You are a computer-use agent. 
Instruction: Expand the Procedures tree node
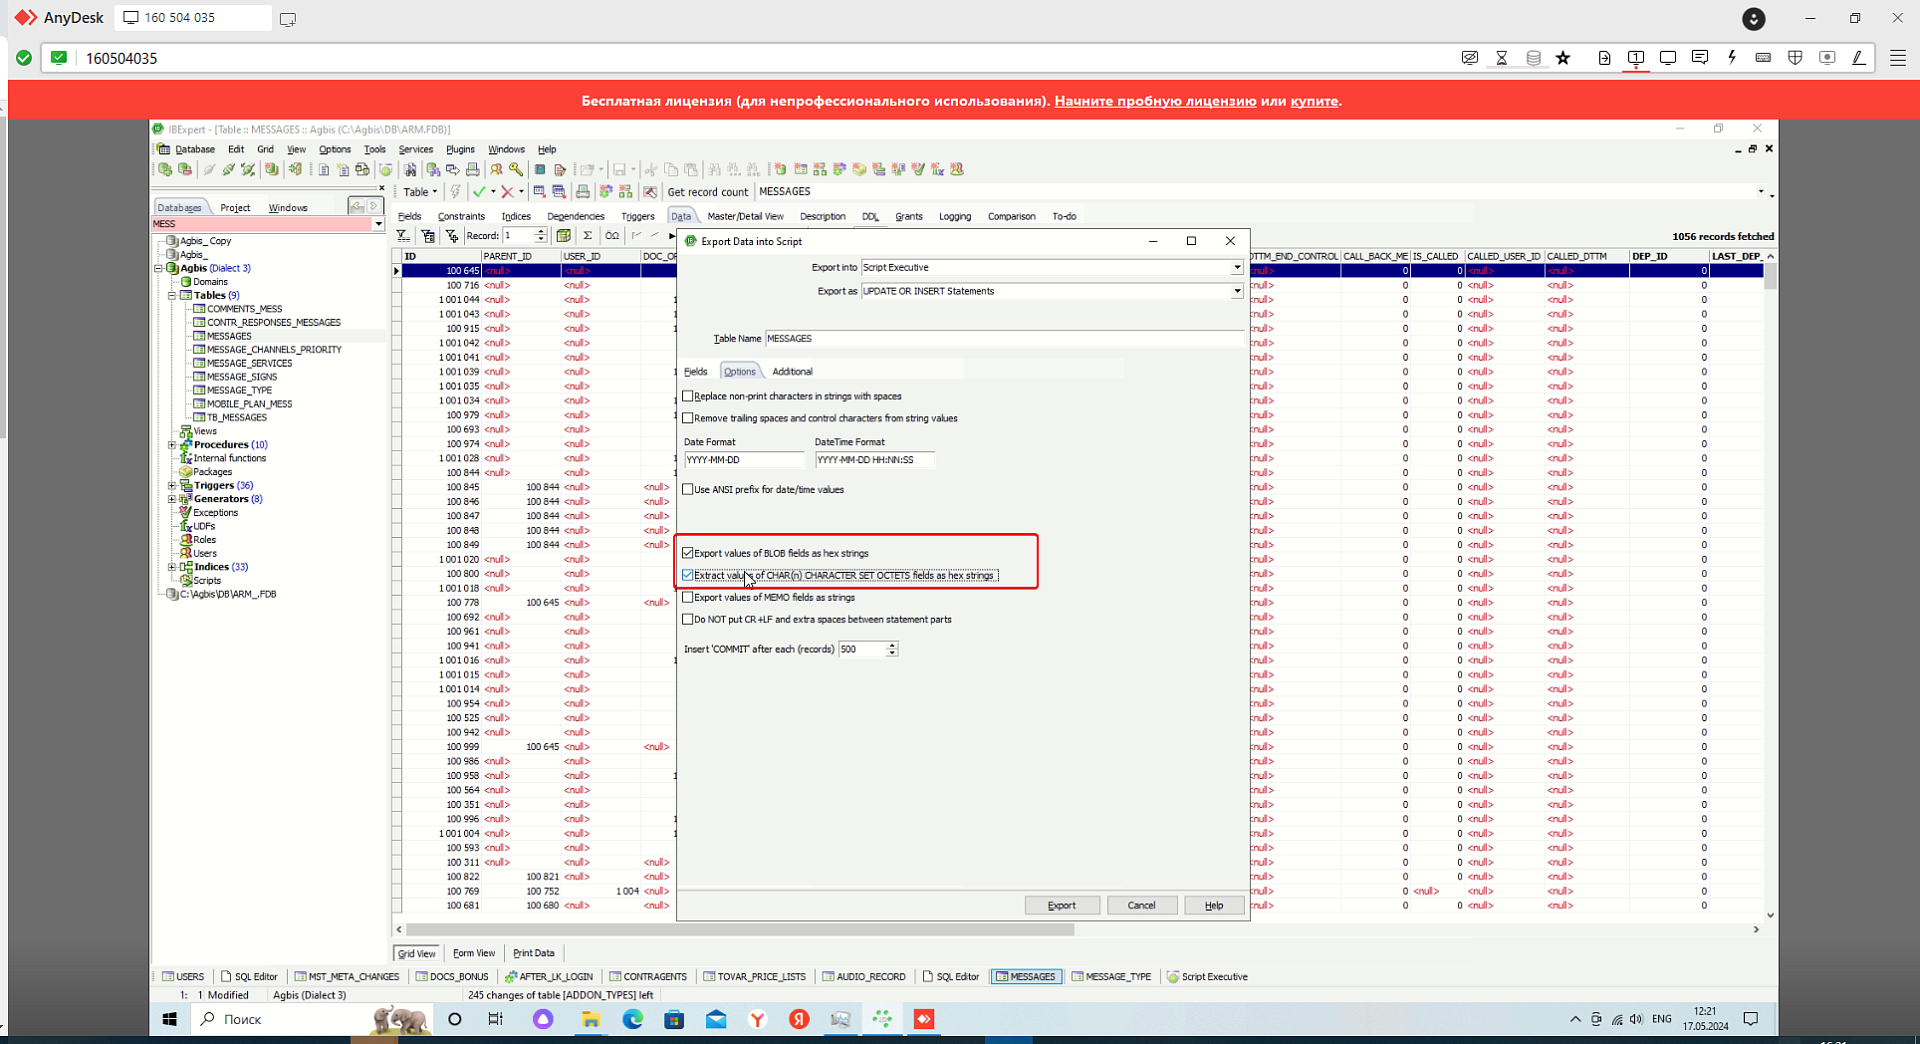point(172,445)
